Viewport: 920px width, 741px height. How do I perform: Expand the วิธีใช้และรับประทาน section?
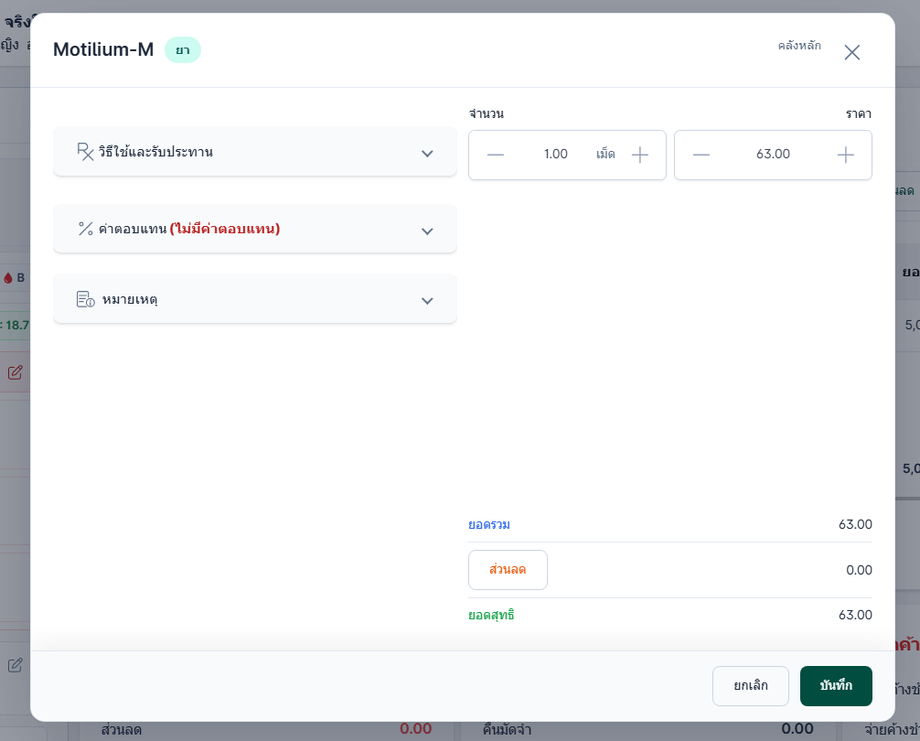tap(255, 152)
